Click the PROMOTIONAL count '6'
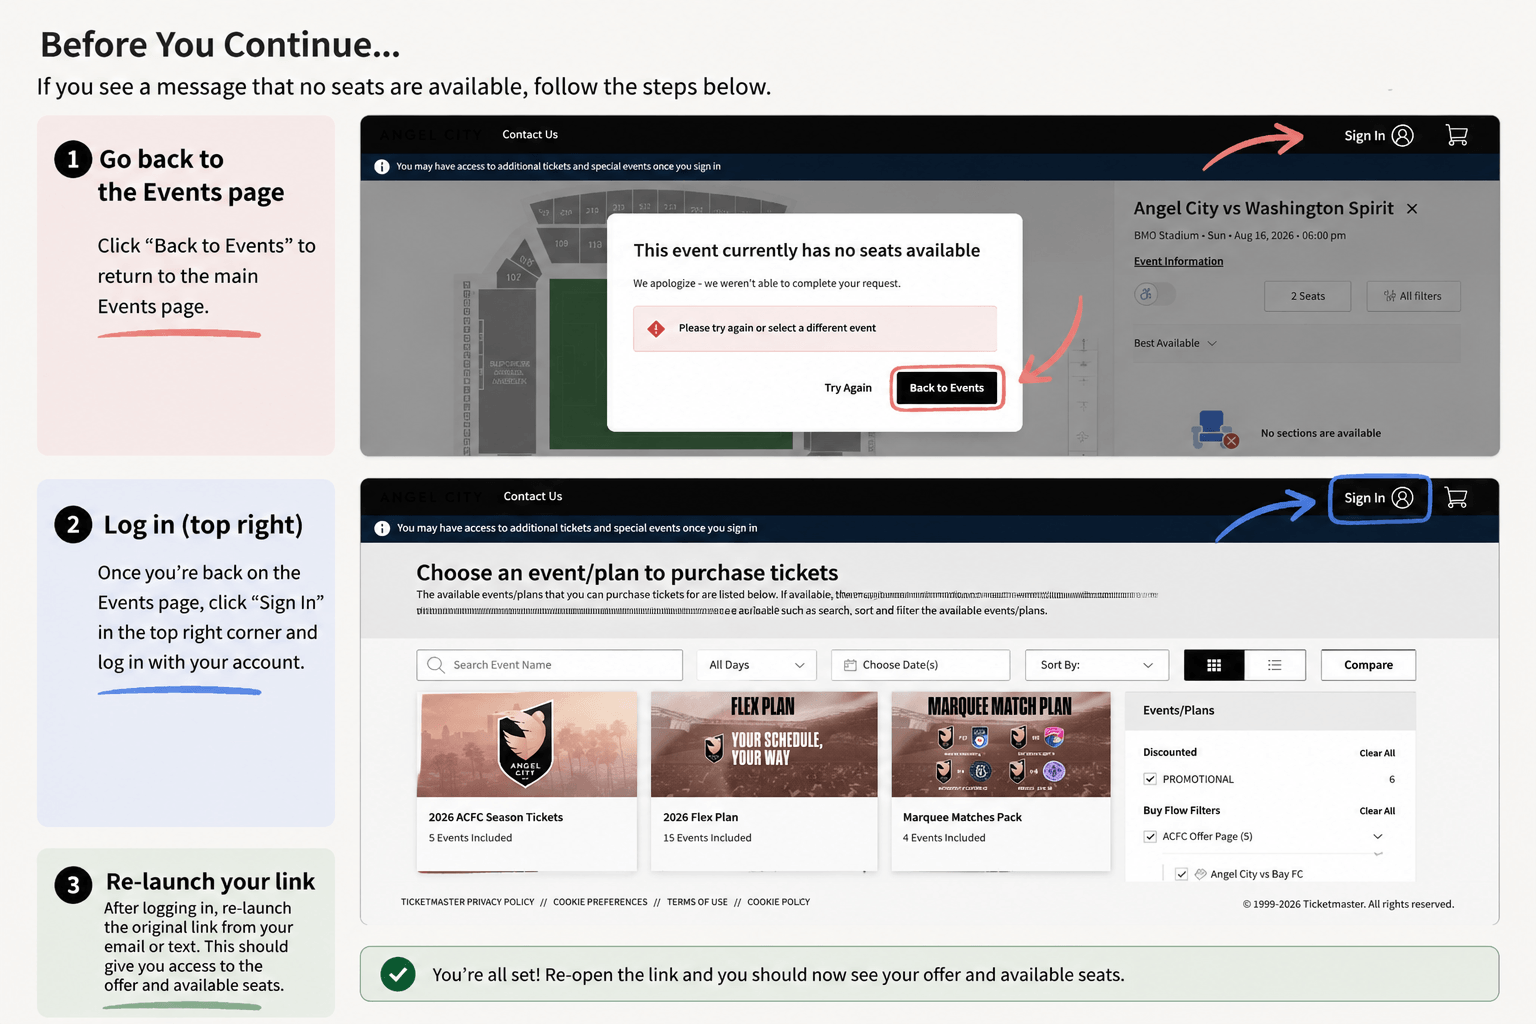 [1392, 779]
